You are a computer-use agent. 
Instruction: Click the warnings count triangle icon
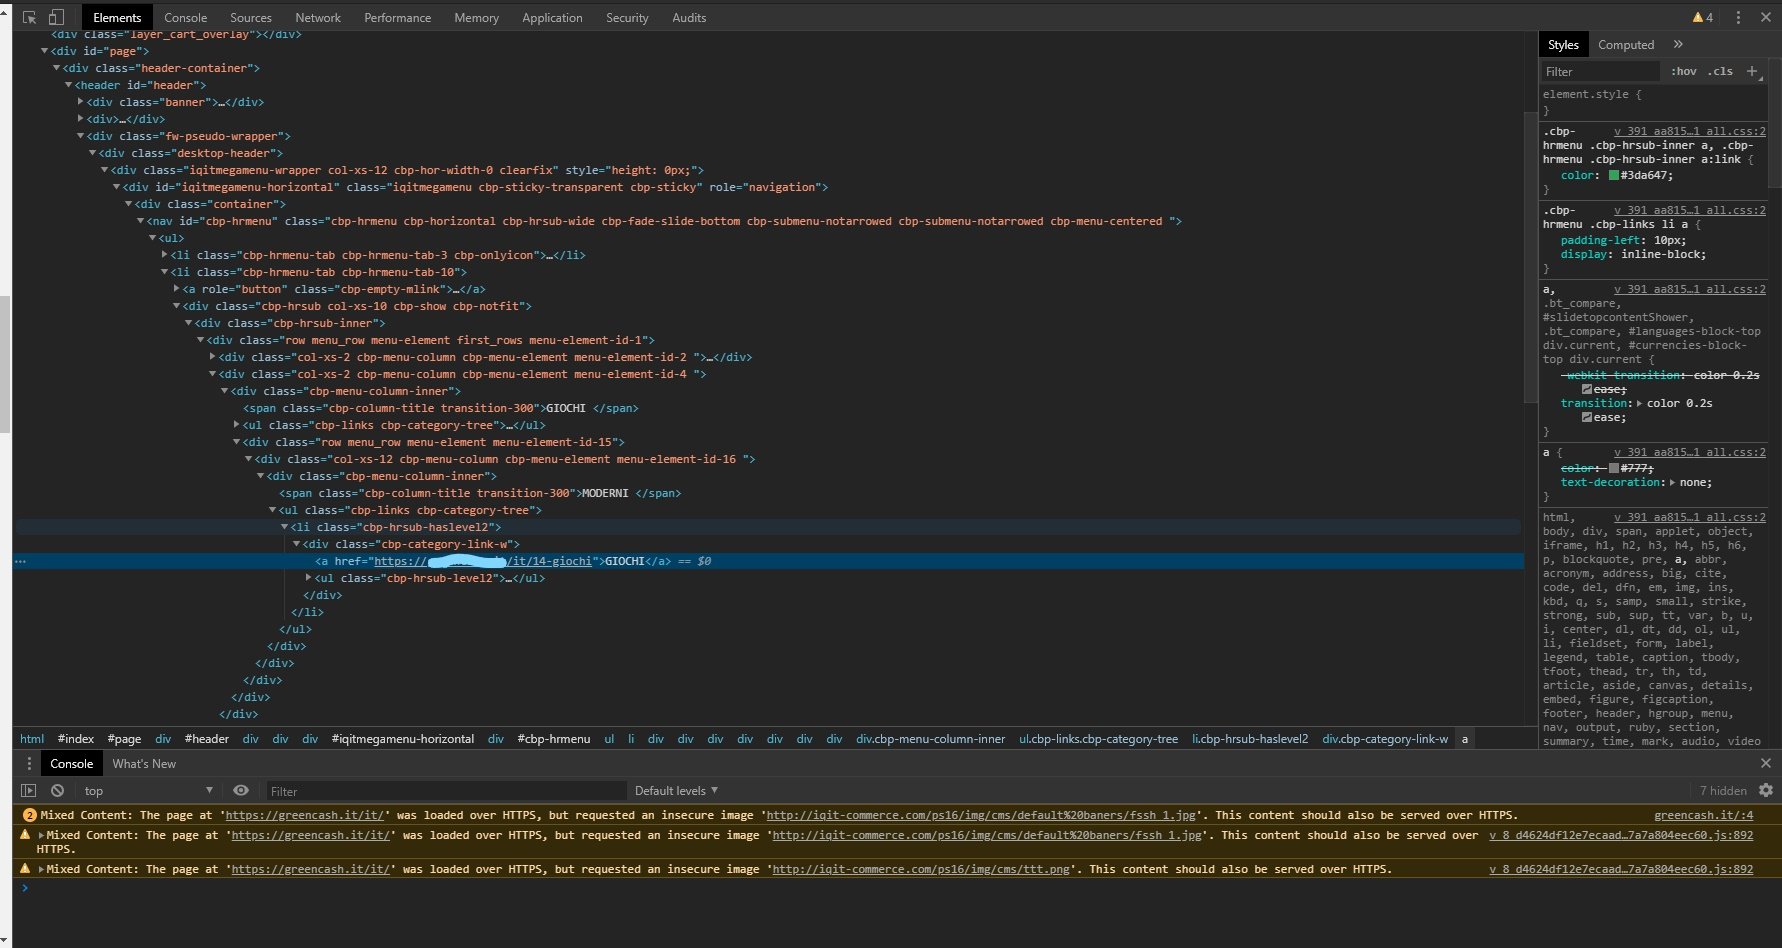(x=1697, y=17)
